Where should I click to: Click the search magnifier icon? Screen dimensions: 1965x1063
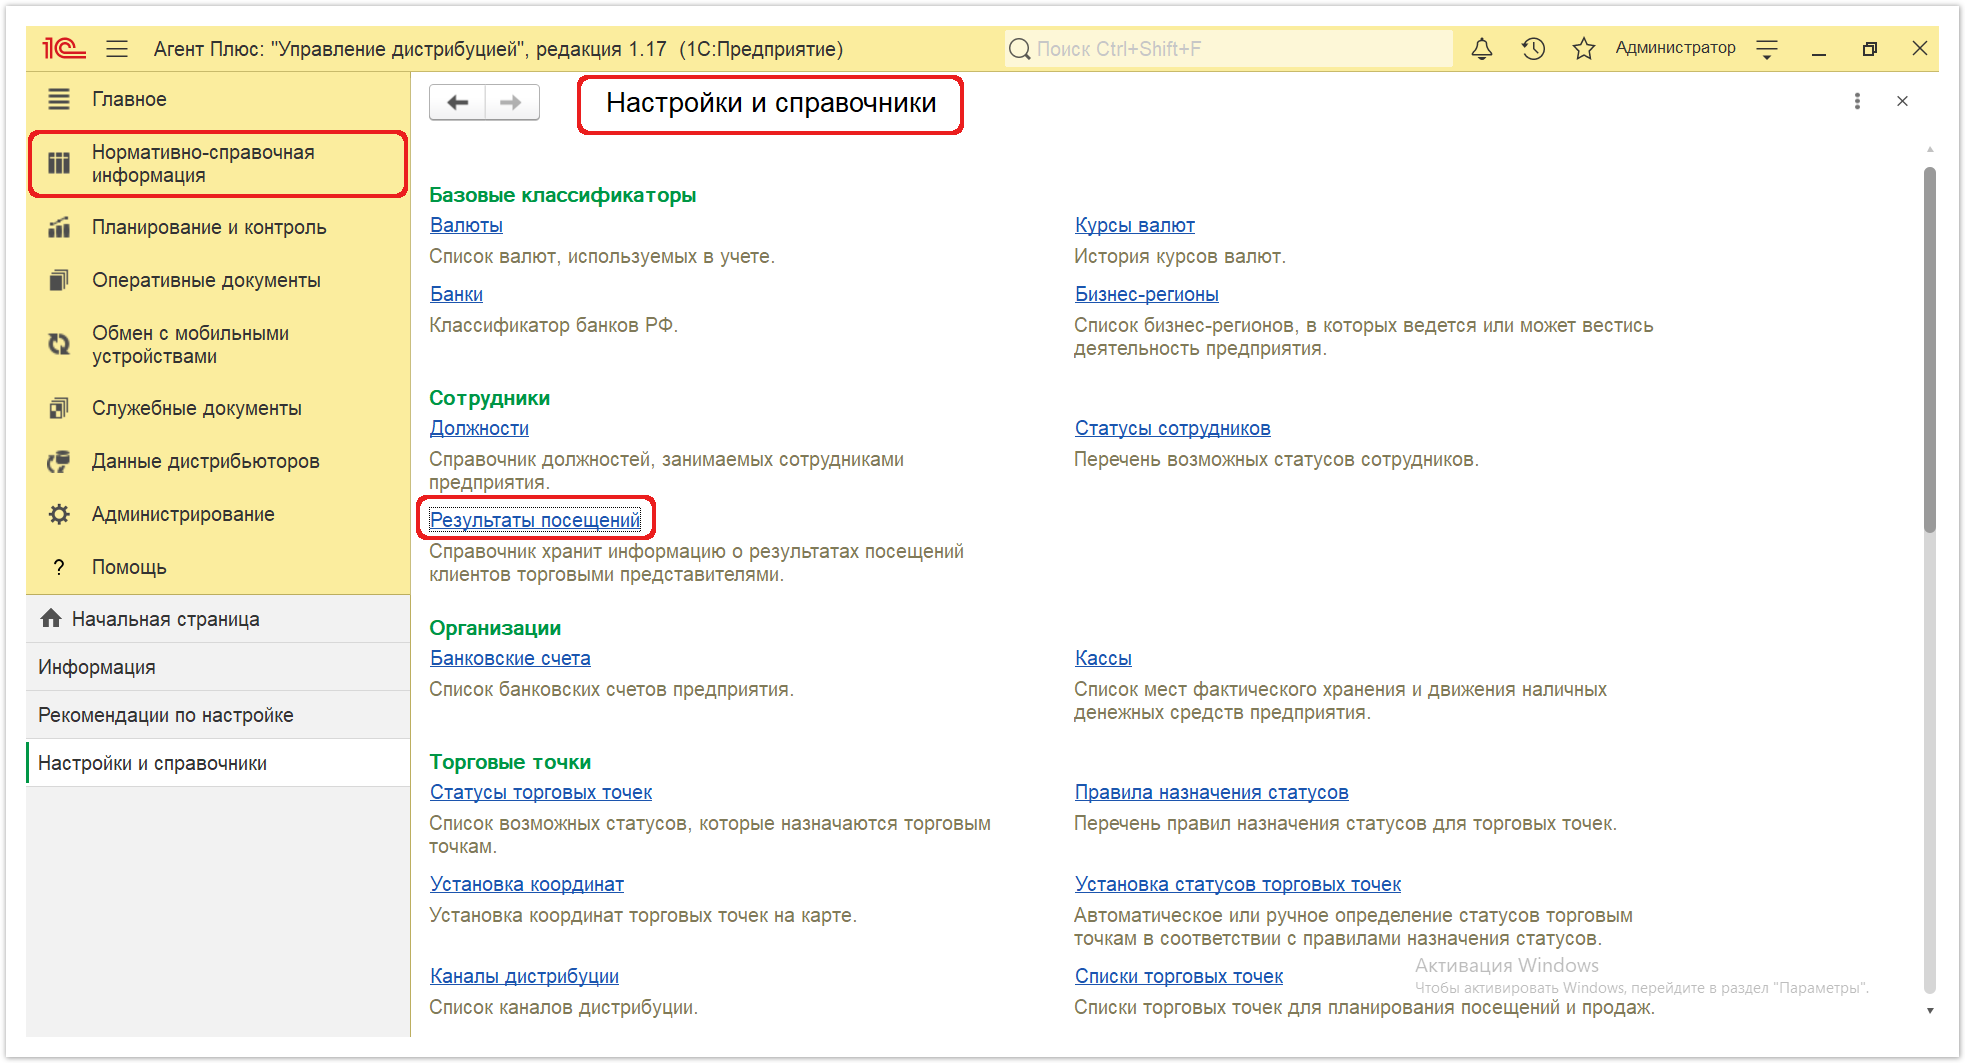click(1019, 49)
